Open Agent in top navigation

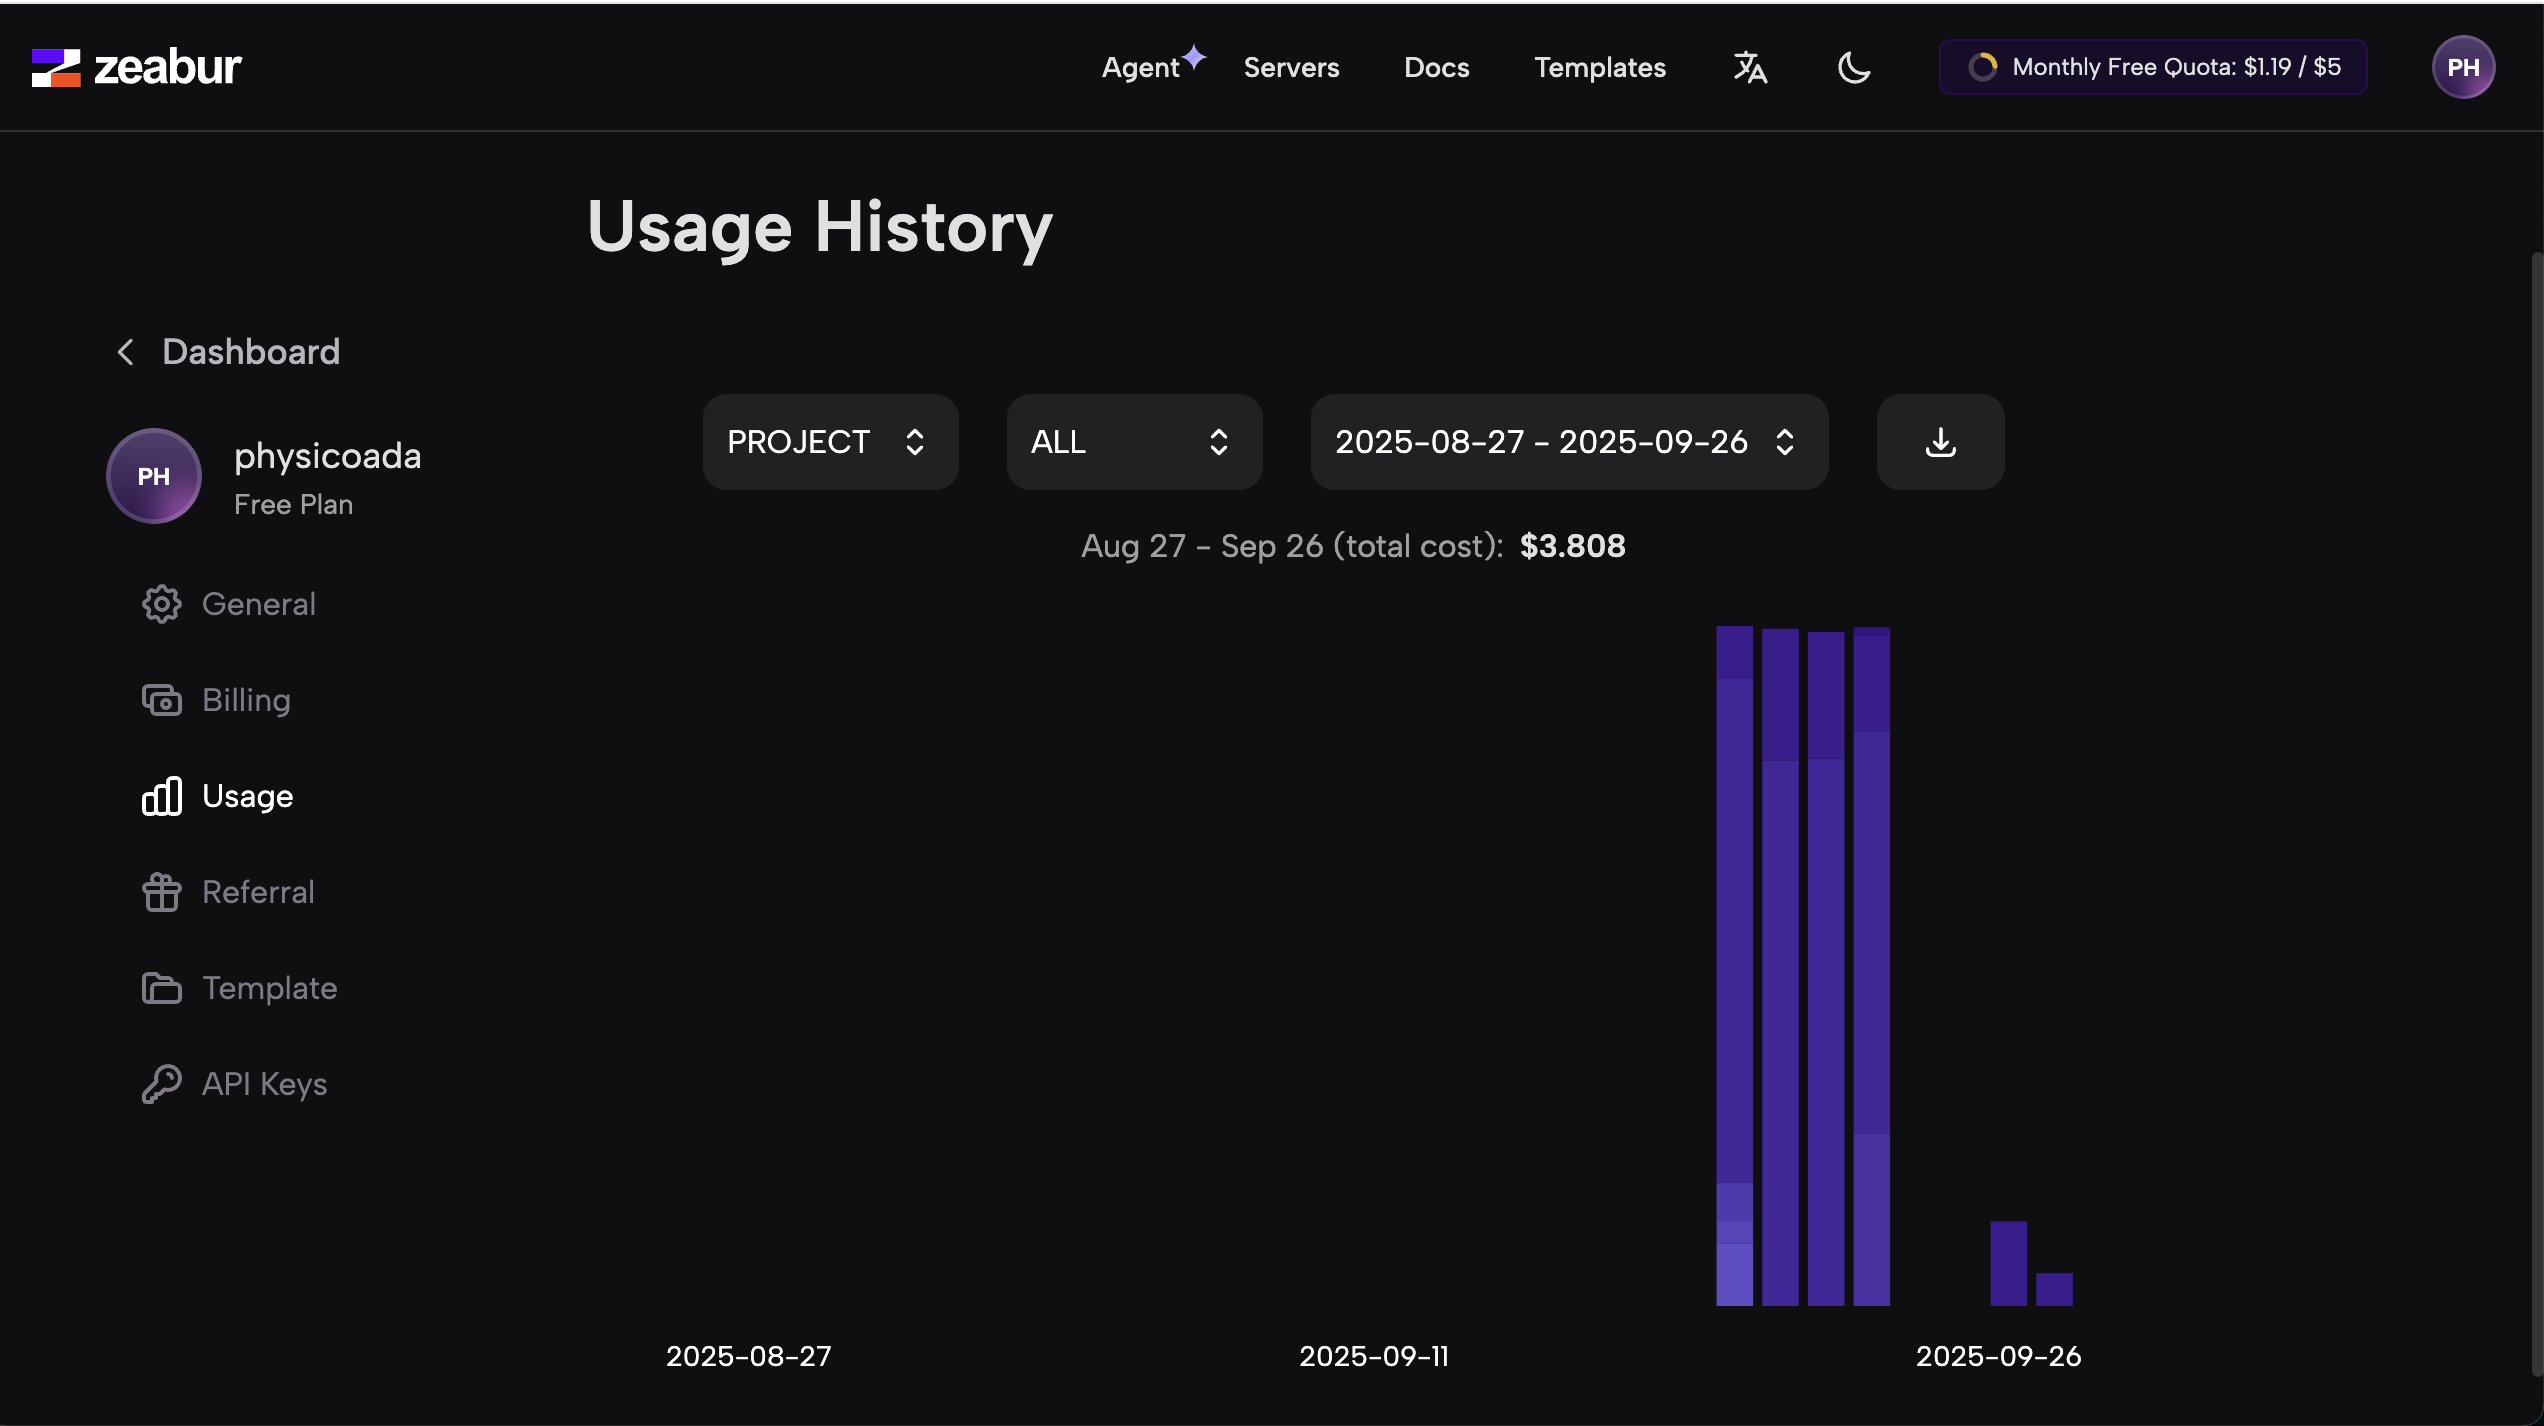[1141, 67]
